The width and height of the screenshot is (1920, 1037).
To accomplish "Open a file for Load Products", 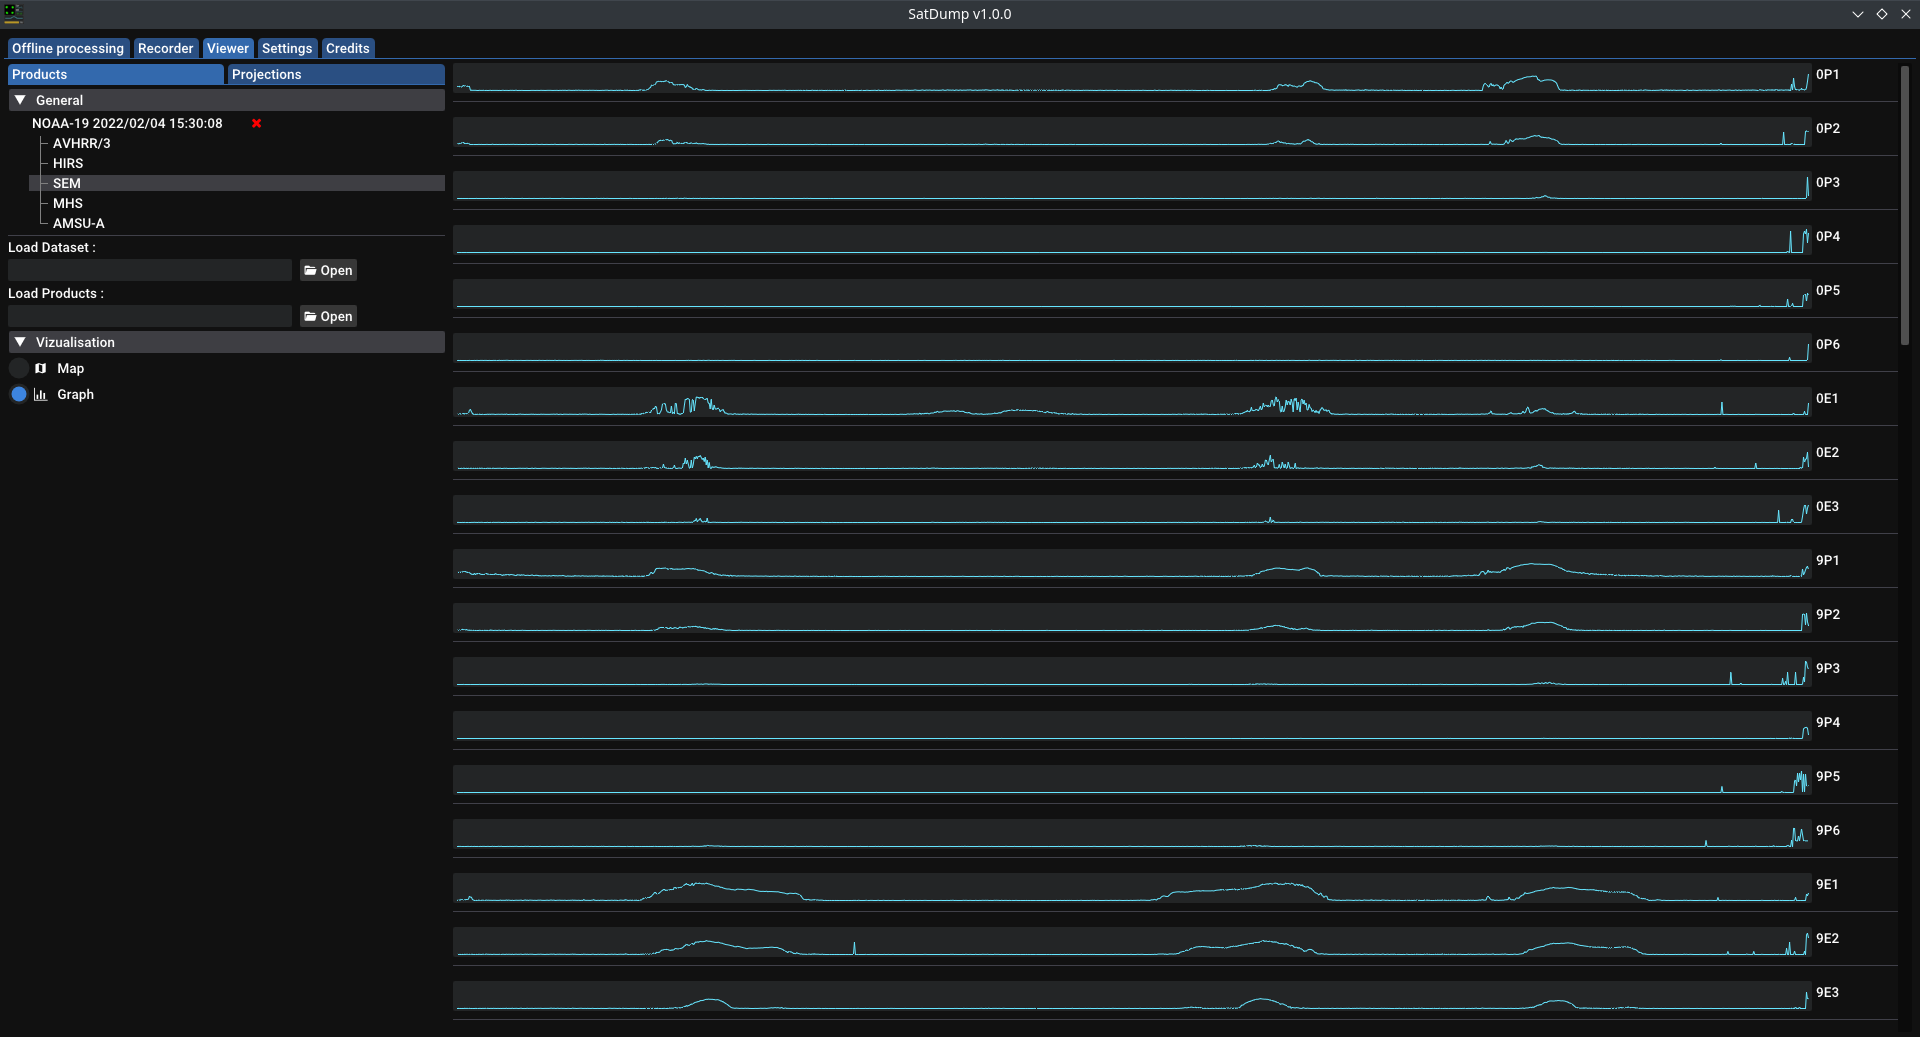I will (x=328, y=316).
